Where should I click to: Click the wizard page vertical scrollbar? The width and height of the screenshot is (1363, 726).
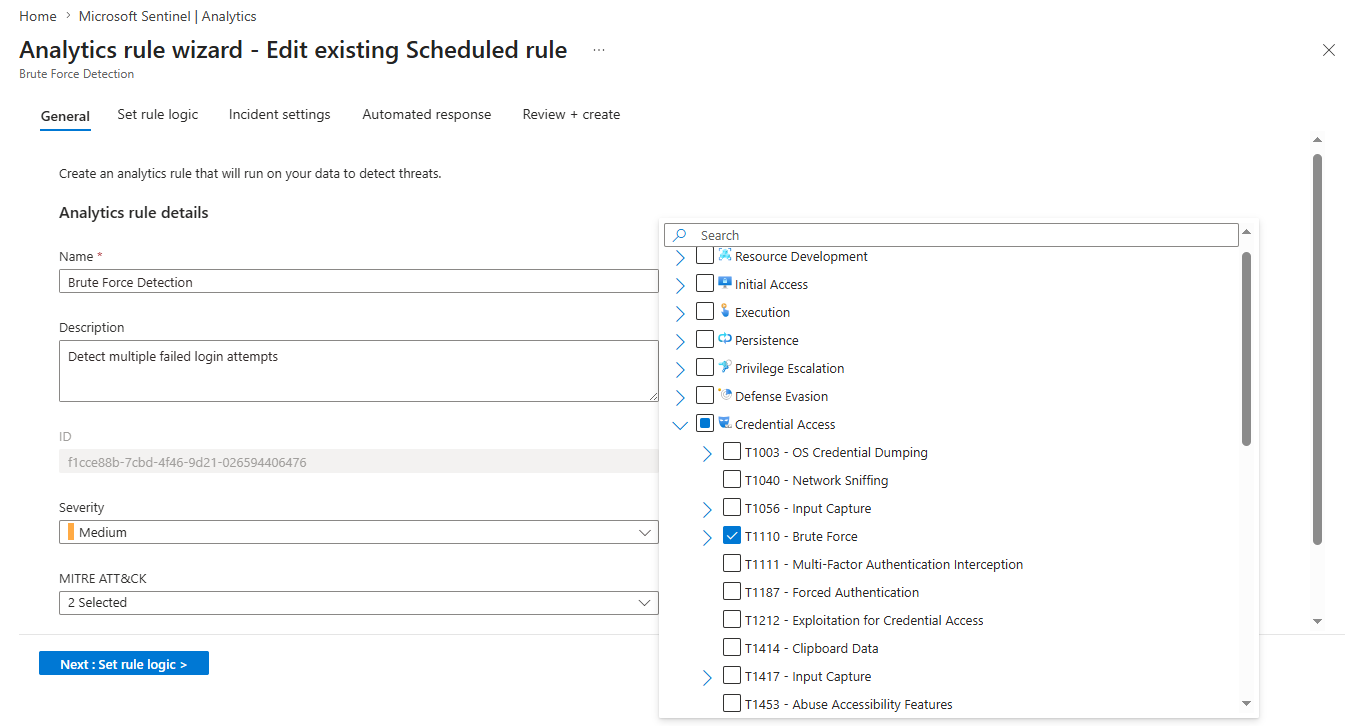coord(1317,350)
